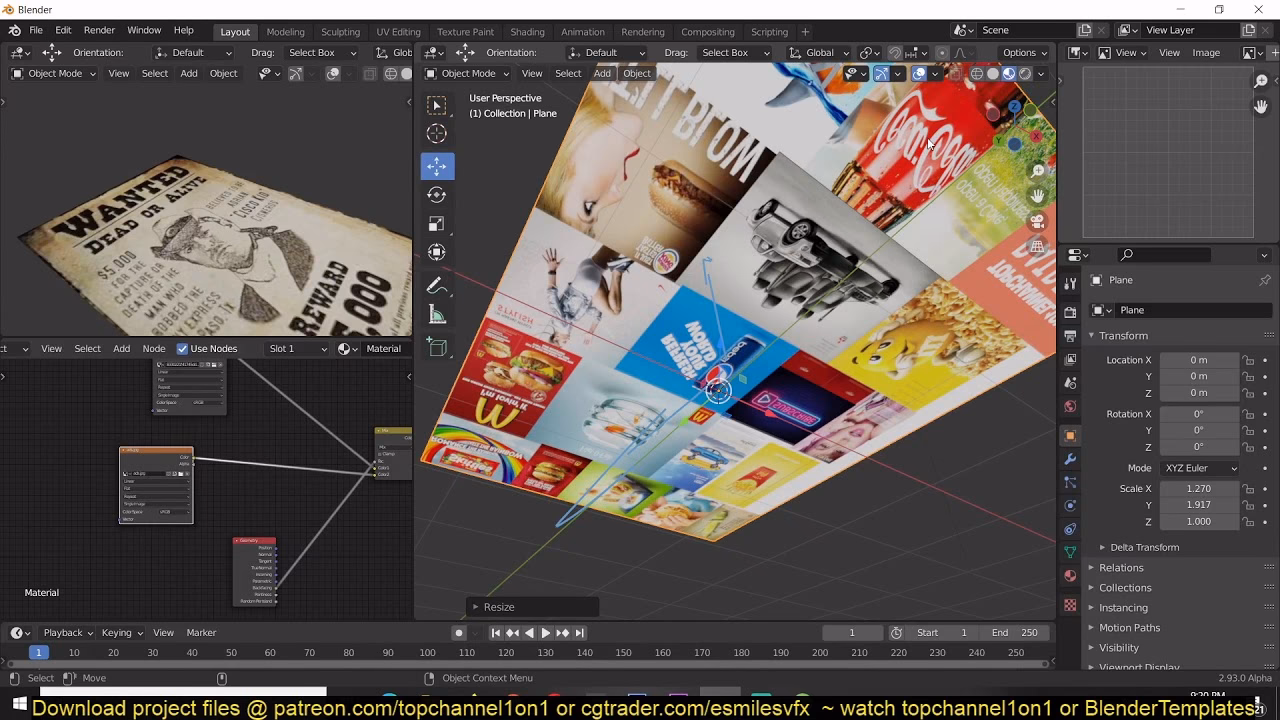1280x720 pixels.
Task: Open the Node menu in the shader editor
Action: [154, 349]
